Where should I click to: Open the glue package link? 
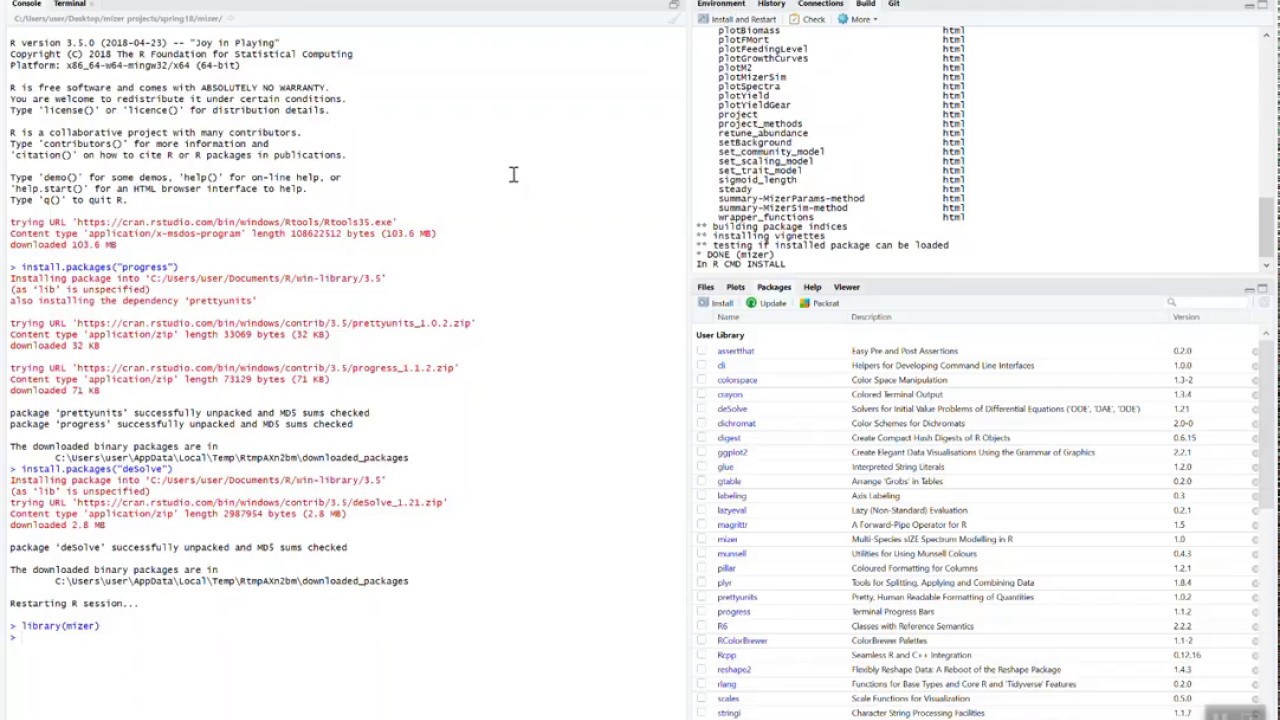(x=725, y=467)
